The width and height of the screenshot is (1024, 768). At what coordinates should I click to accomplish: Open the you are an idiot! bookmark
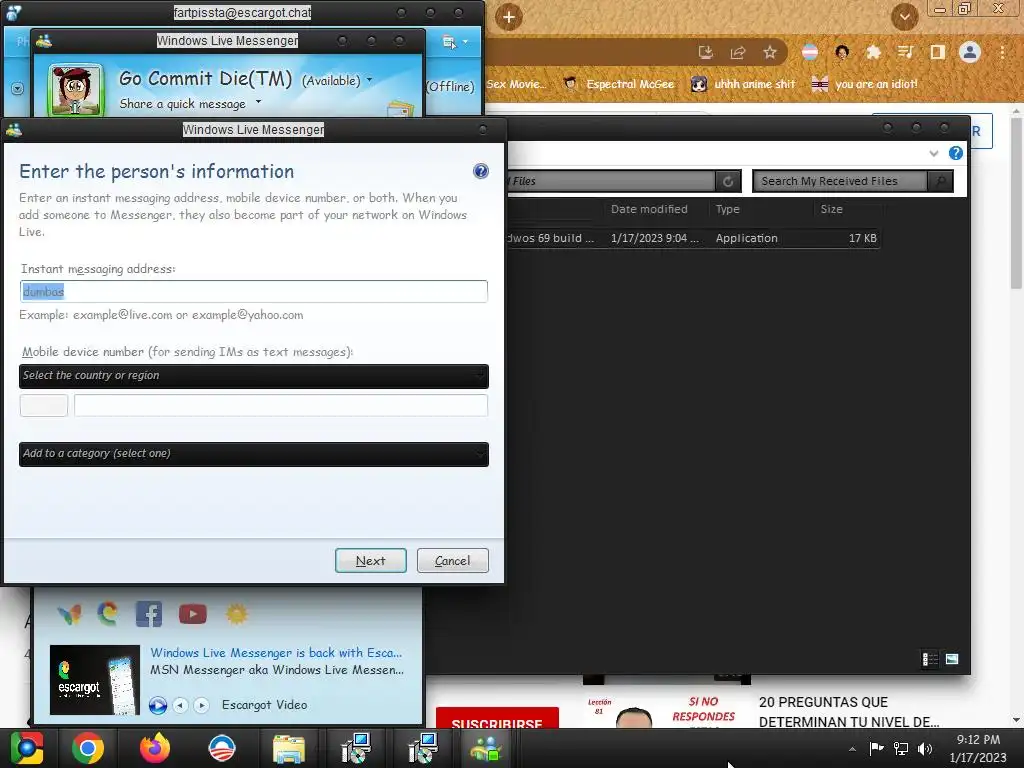pyautogui.click(x=865, y=84)
